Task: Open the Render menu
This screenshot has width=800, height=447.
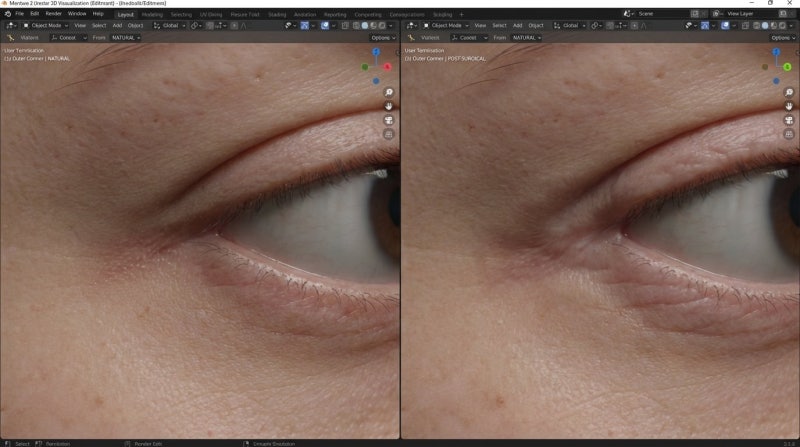Action: coord(54,14)
